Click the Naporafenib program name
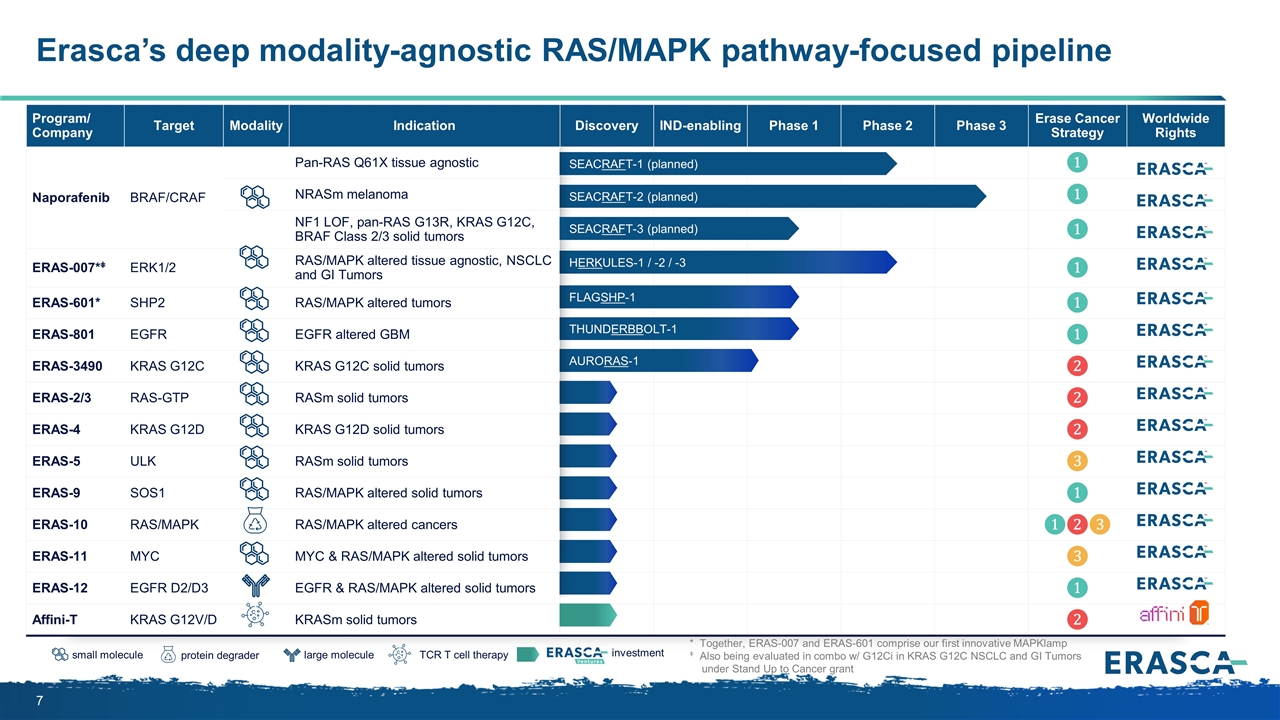This screenshot has height=720, width=1280. 70,198
